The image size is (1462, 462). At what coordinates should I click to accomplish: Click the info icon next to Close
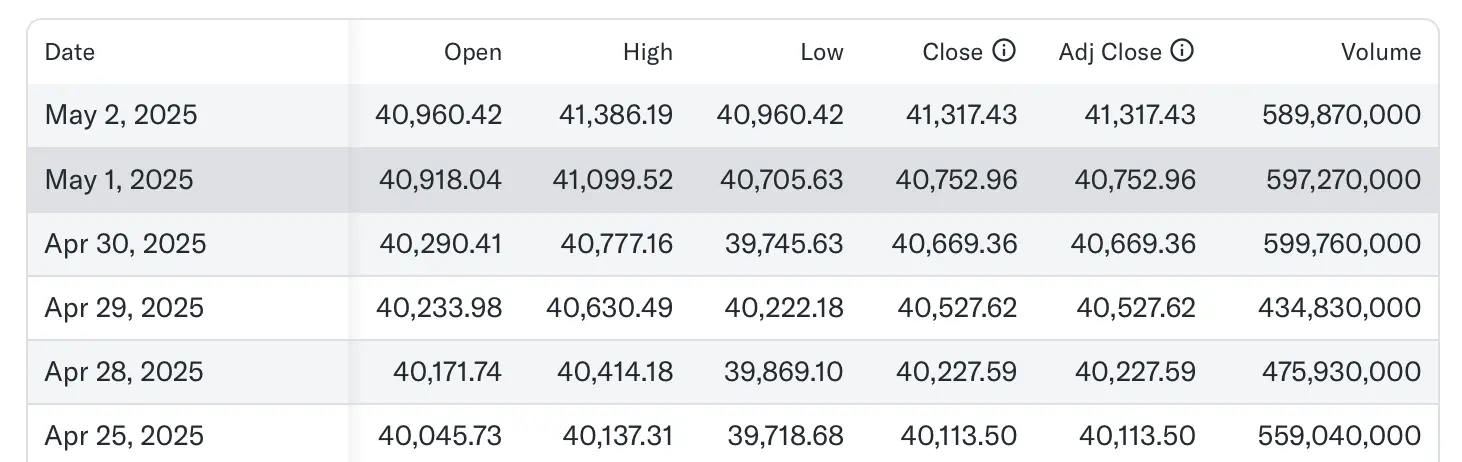(1004, 51)
